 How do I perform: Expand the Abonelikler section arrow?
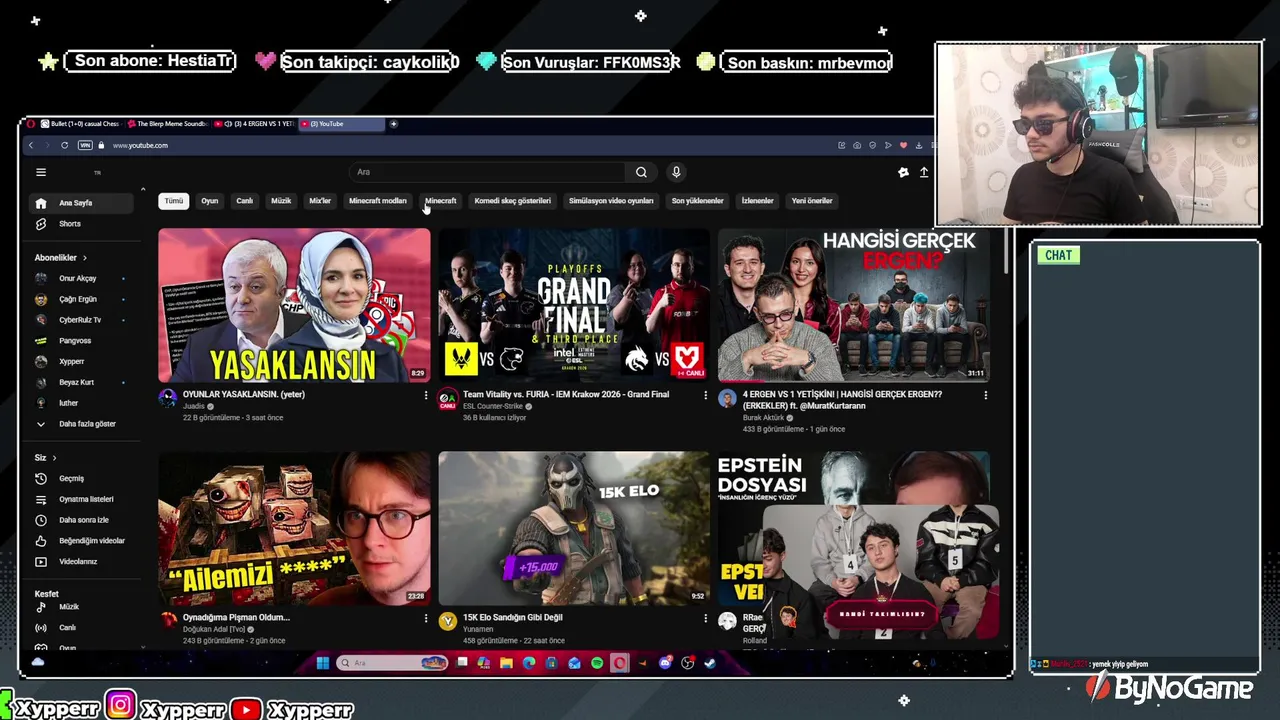pyautogui.click(x=85, y=258)
